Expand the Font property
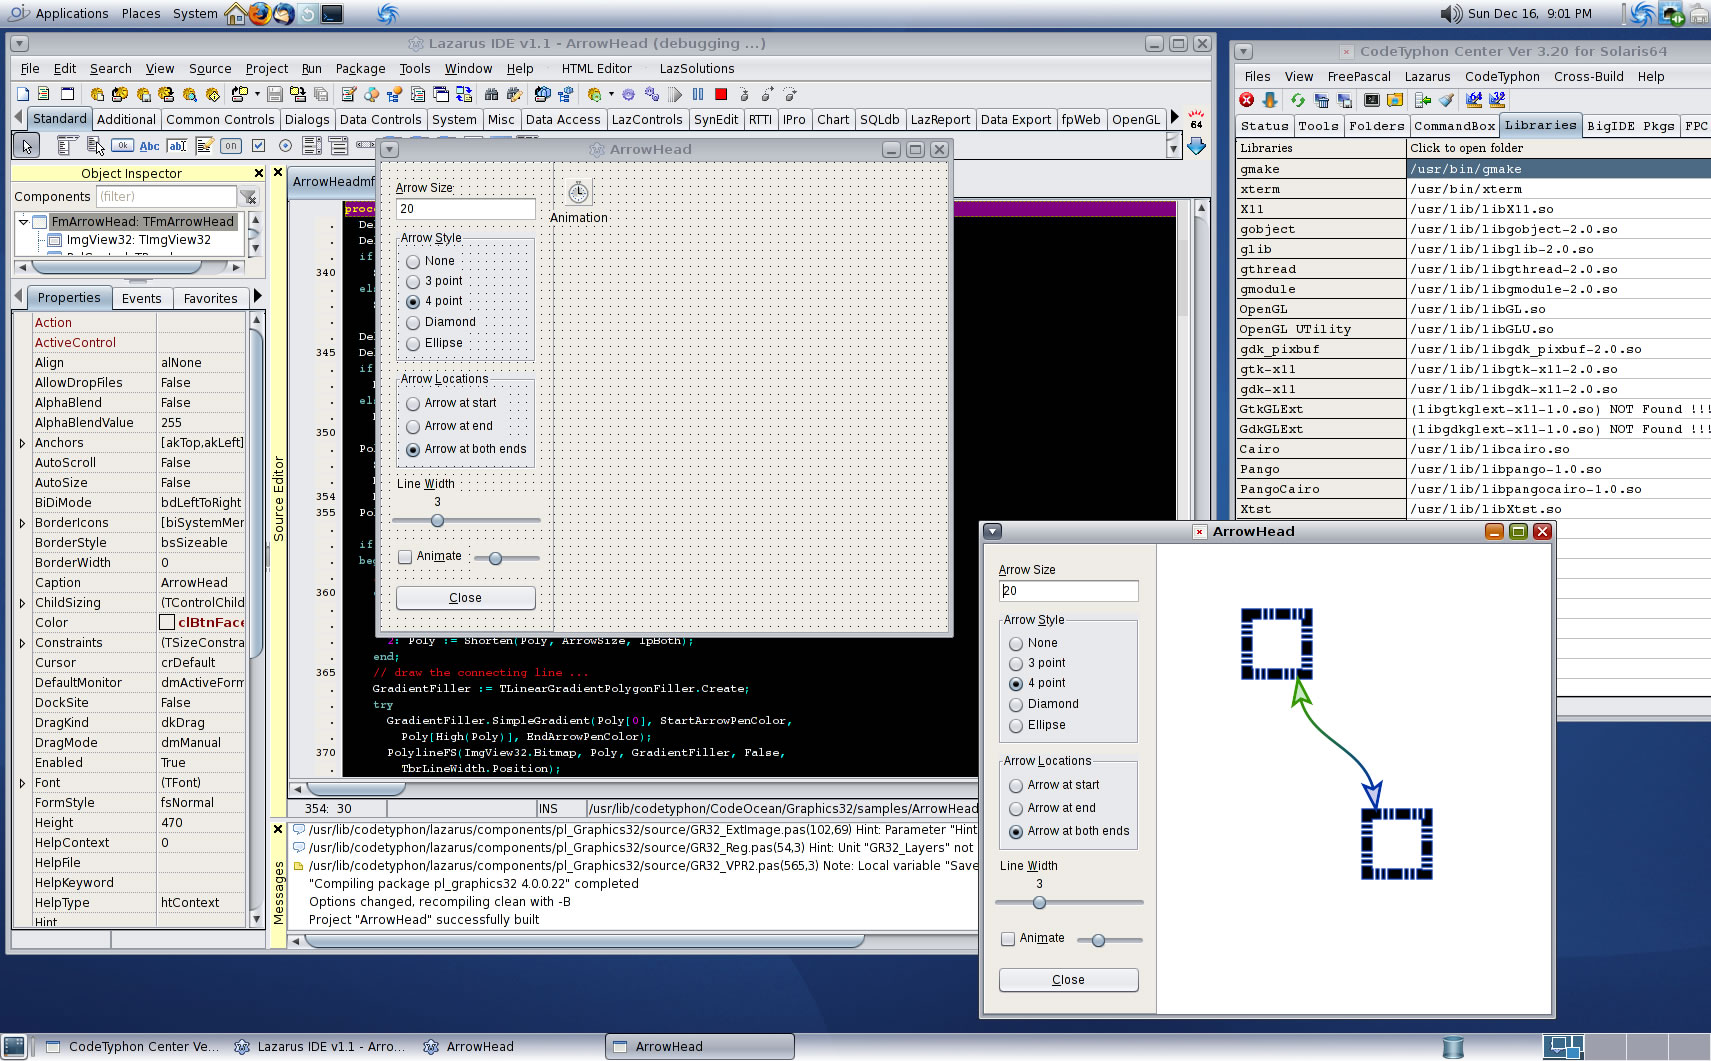Screen dimensions: 1711x1061 [x=22, y=783]
